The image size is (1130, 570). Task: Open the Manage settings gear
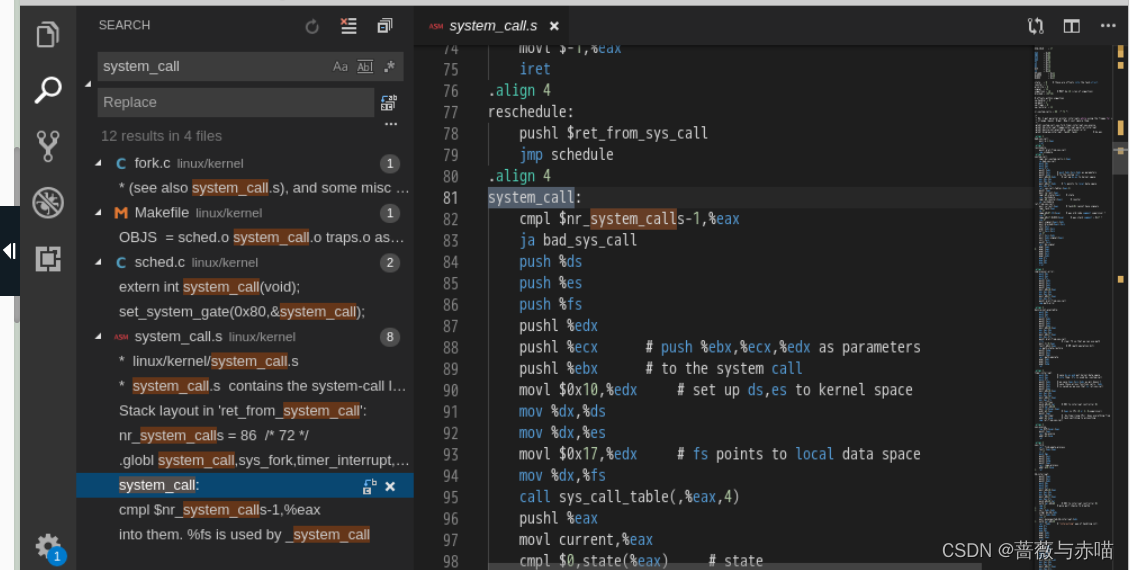coord(48,547)
